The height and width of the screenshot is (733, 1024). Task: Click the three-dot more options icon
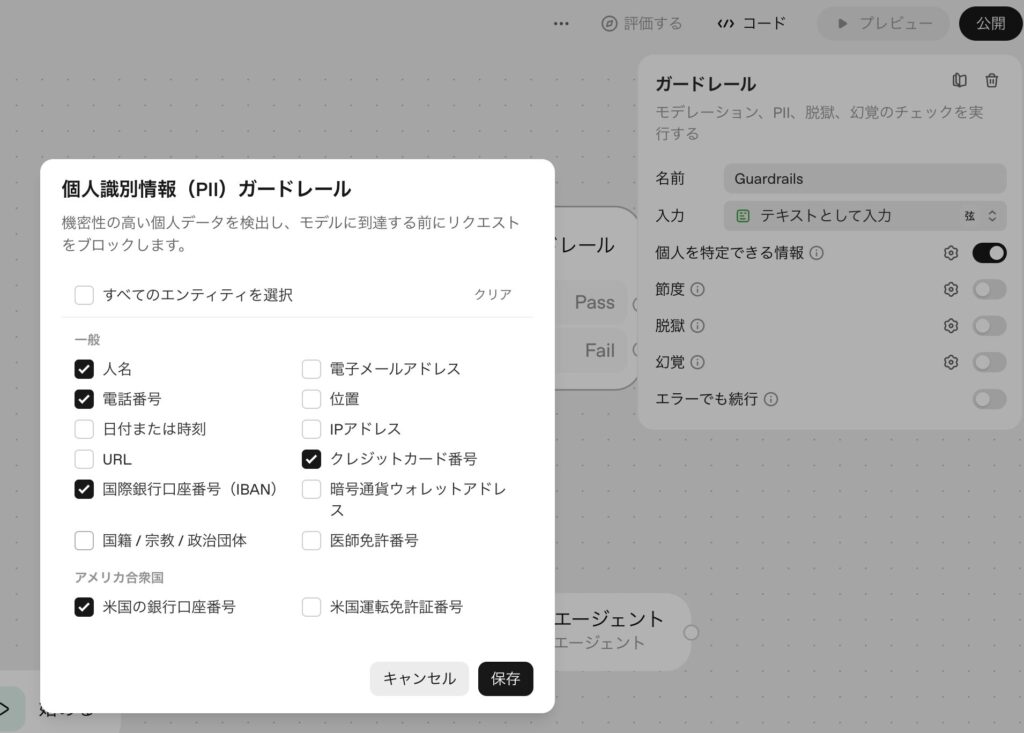click(561, 23)
